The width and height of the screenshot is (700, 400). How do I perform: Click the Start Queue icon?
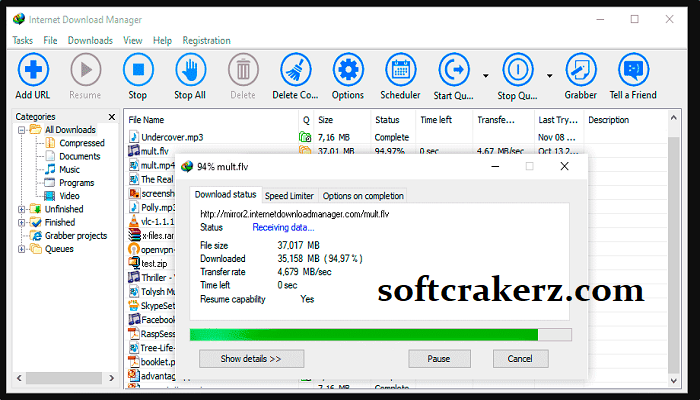[454, 69]
